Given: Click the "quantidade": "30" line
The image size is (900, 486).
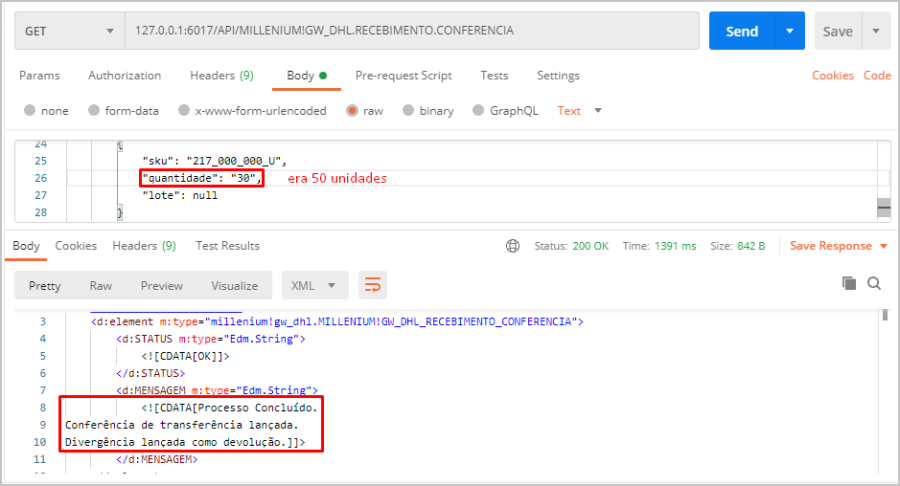Looking at the screenshot, I should click(201, 178).
